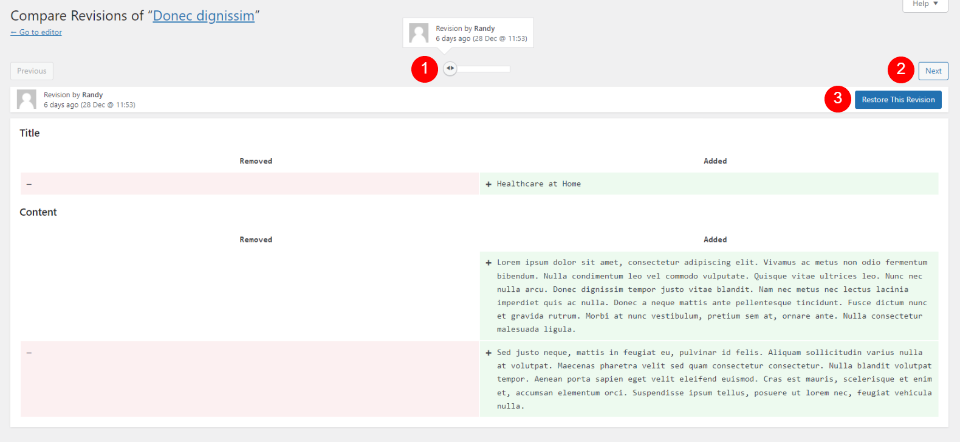Click the revision slider track
Viewport: 960px width, 442px height.
[480, 69]
